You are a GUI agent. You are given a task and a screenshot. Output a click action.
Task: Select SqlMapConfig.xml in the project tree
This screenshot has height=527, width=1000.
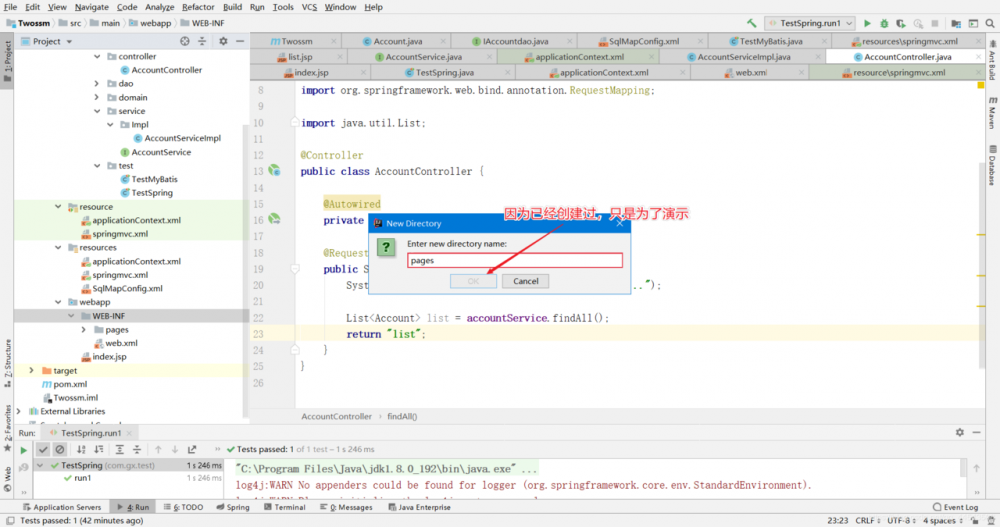point(126,288)
